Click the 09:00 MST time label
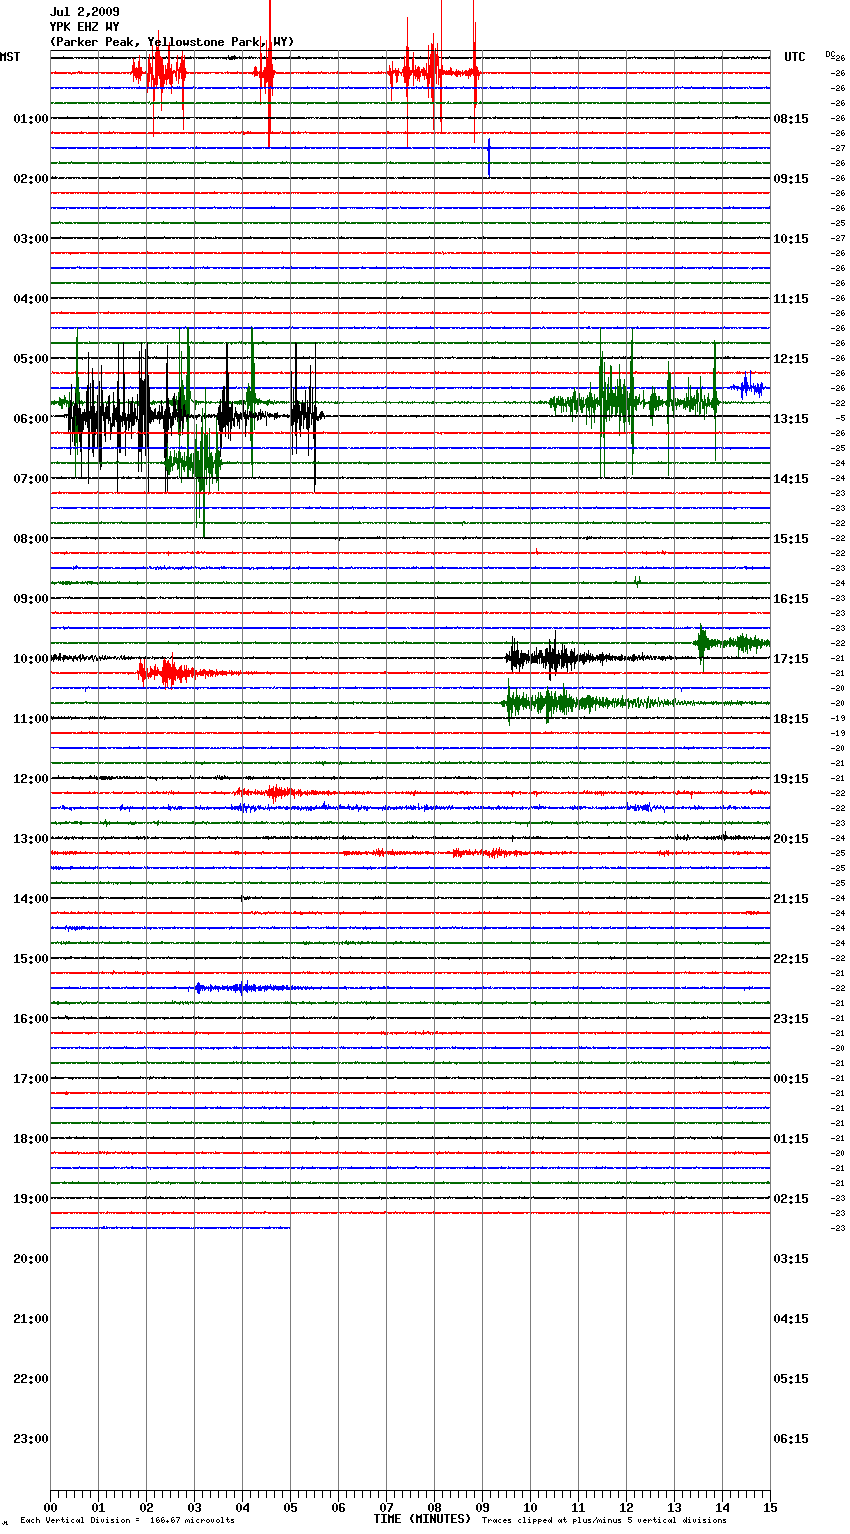 click(x=31, y=599)
